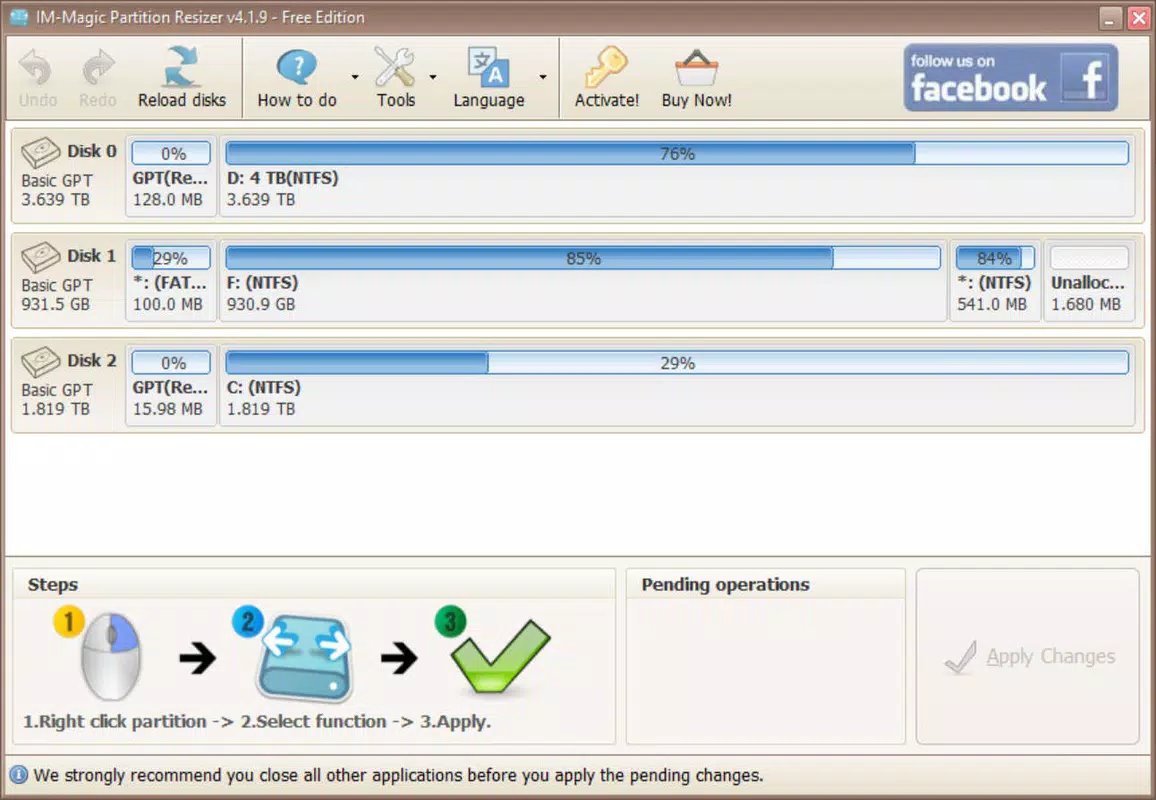
Task: Click the Apply Changes button
Action: click(1028, 656)
